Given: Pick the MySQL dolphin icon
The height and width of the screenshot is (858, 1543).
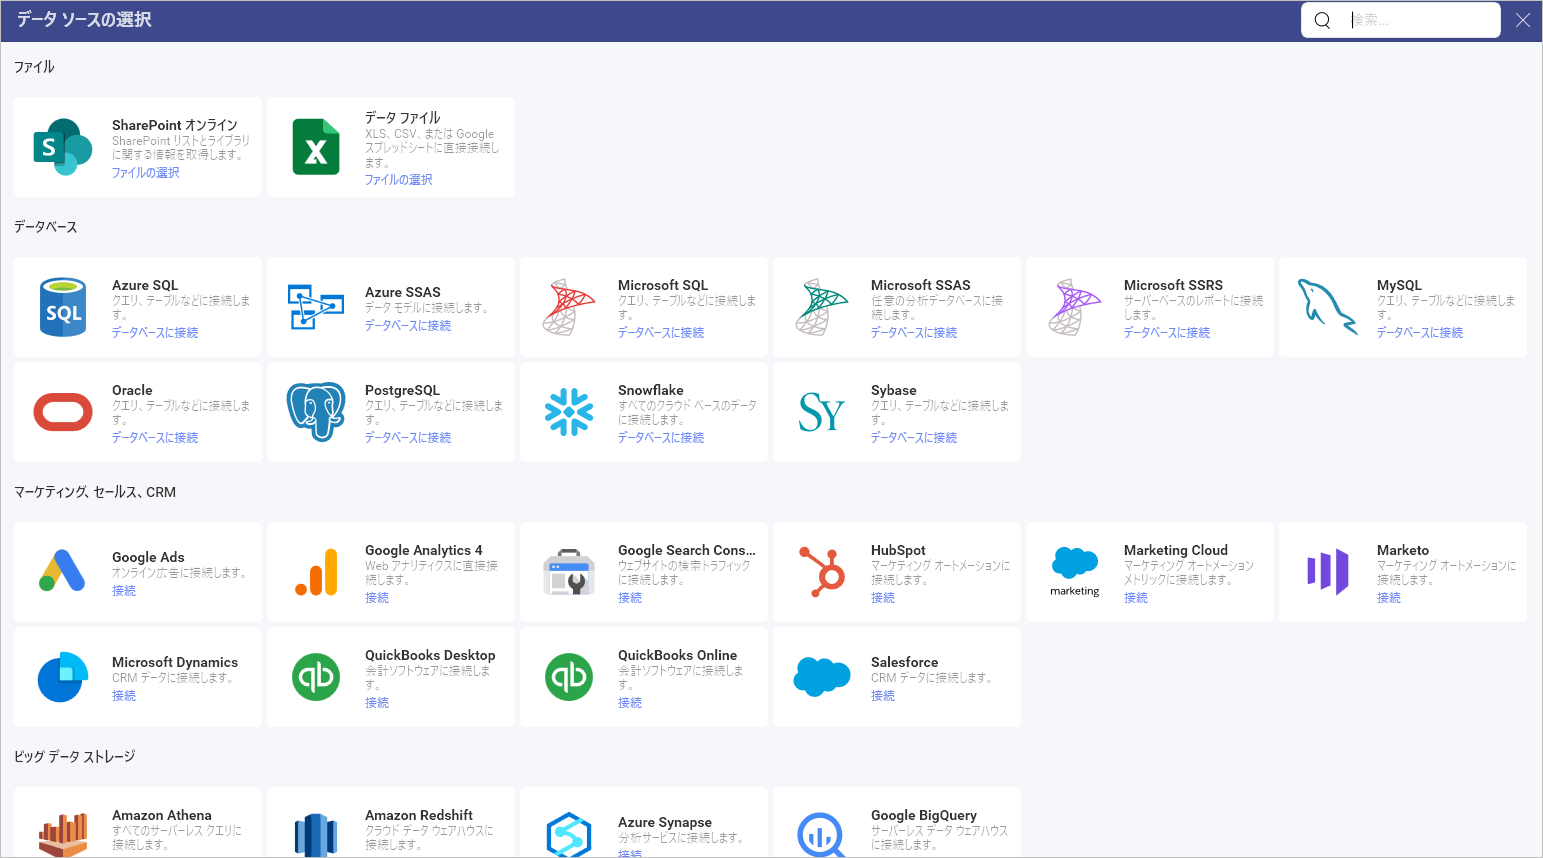Looking at the screenshot, I should click(x=1328, y=307).
